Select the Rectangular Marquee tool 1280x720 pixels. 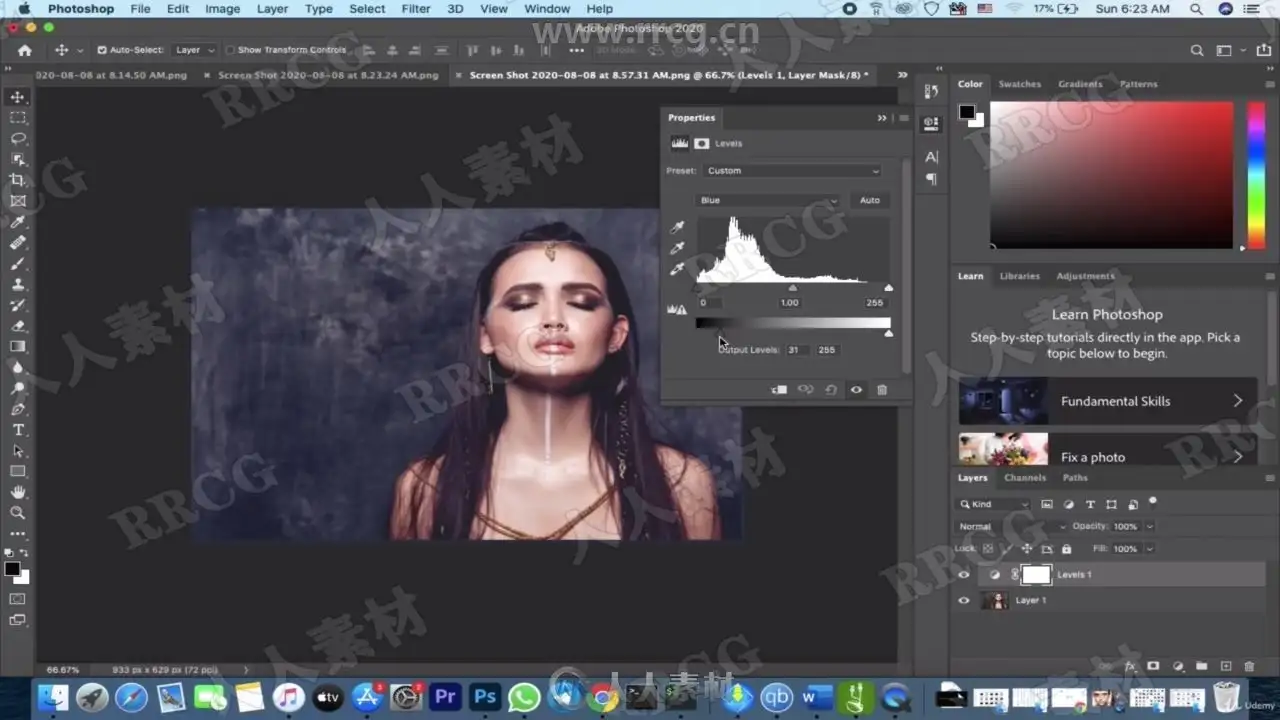click(18, 118)
